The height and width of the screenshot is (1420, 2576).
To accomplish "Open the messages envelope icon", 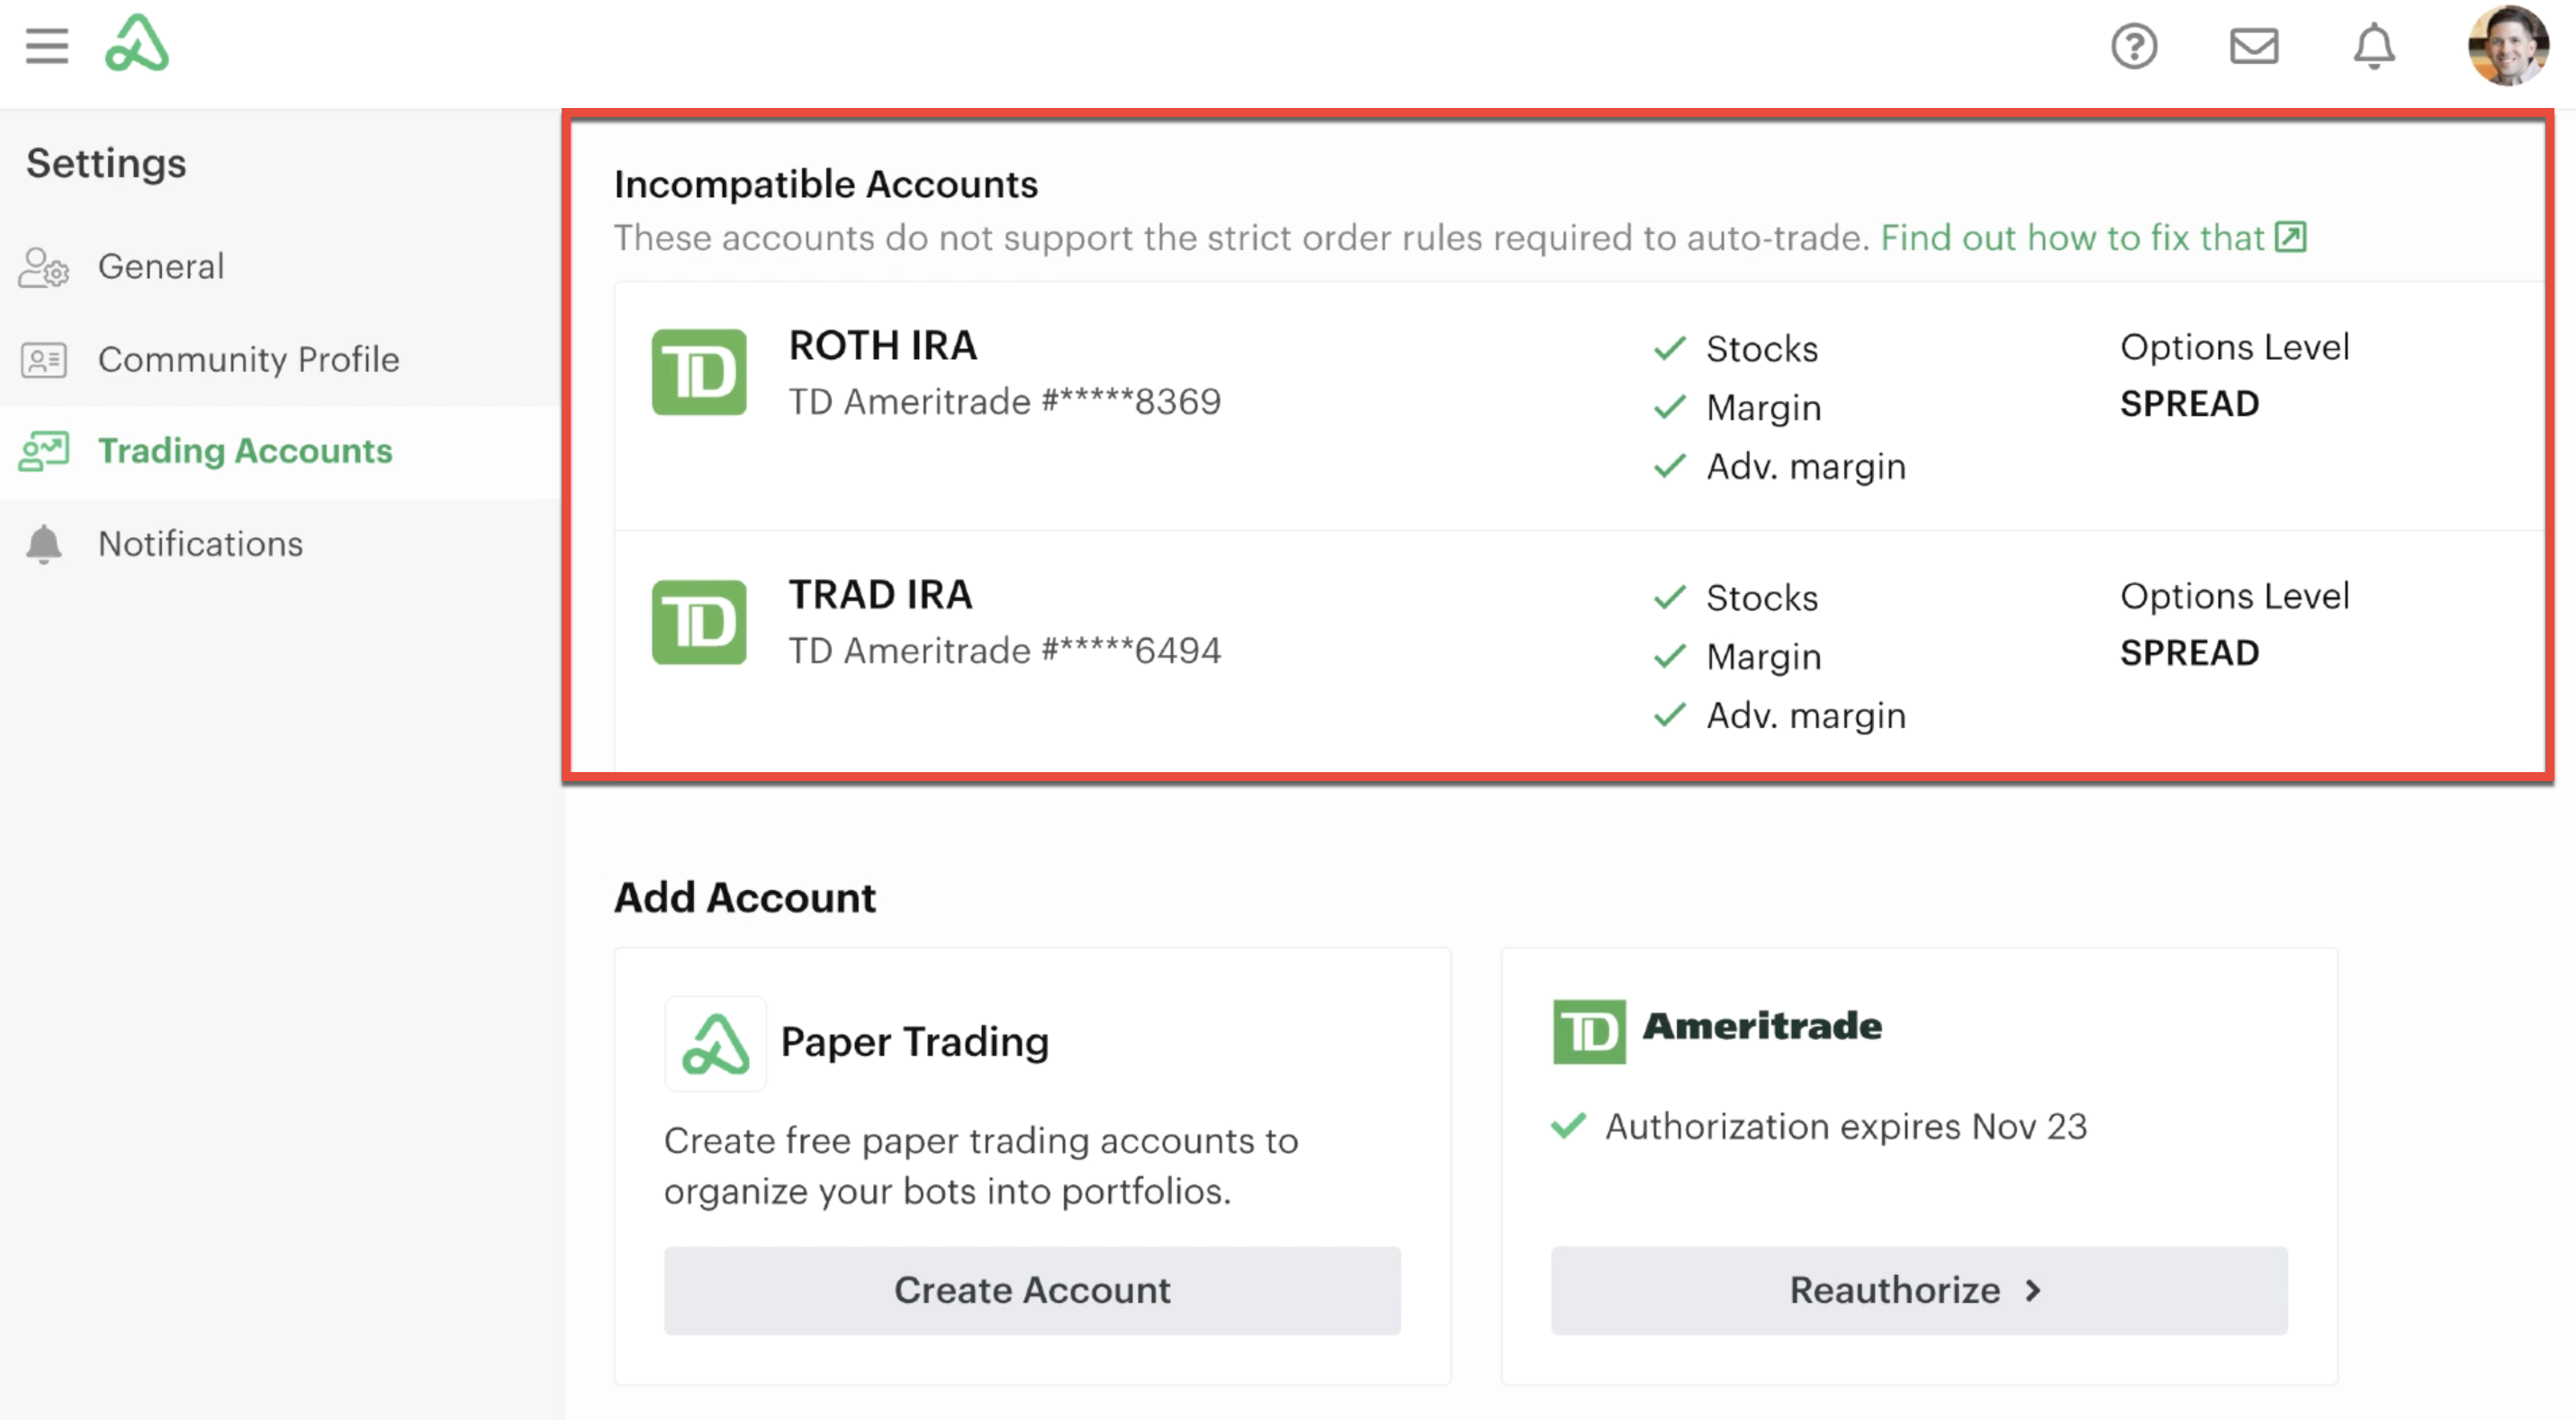I will pyautogui.click(x=2254, y=46).
